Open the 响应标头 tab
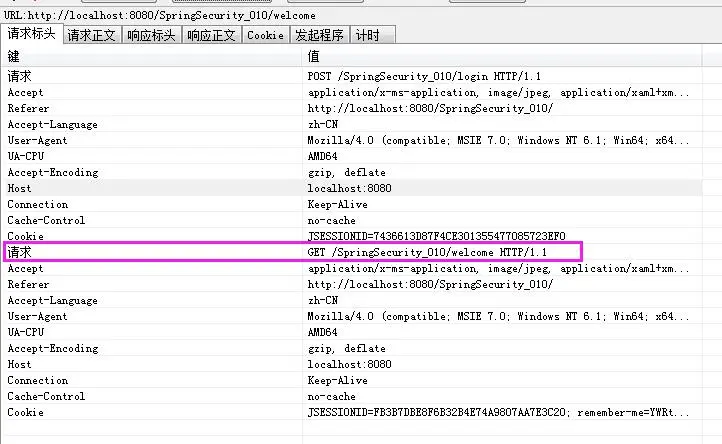Viewport: 722px width, 444px height. tap(151, 35)
